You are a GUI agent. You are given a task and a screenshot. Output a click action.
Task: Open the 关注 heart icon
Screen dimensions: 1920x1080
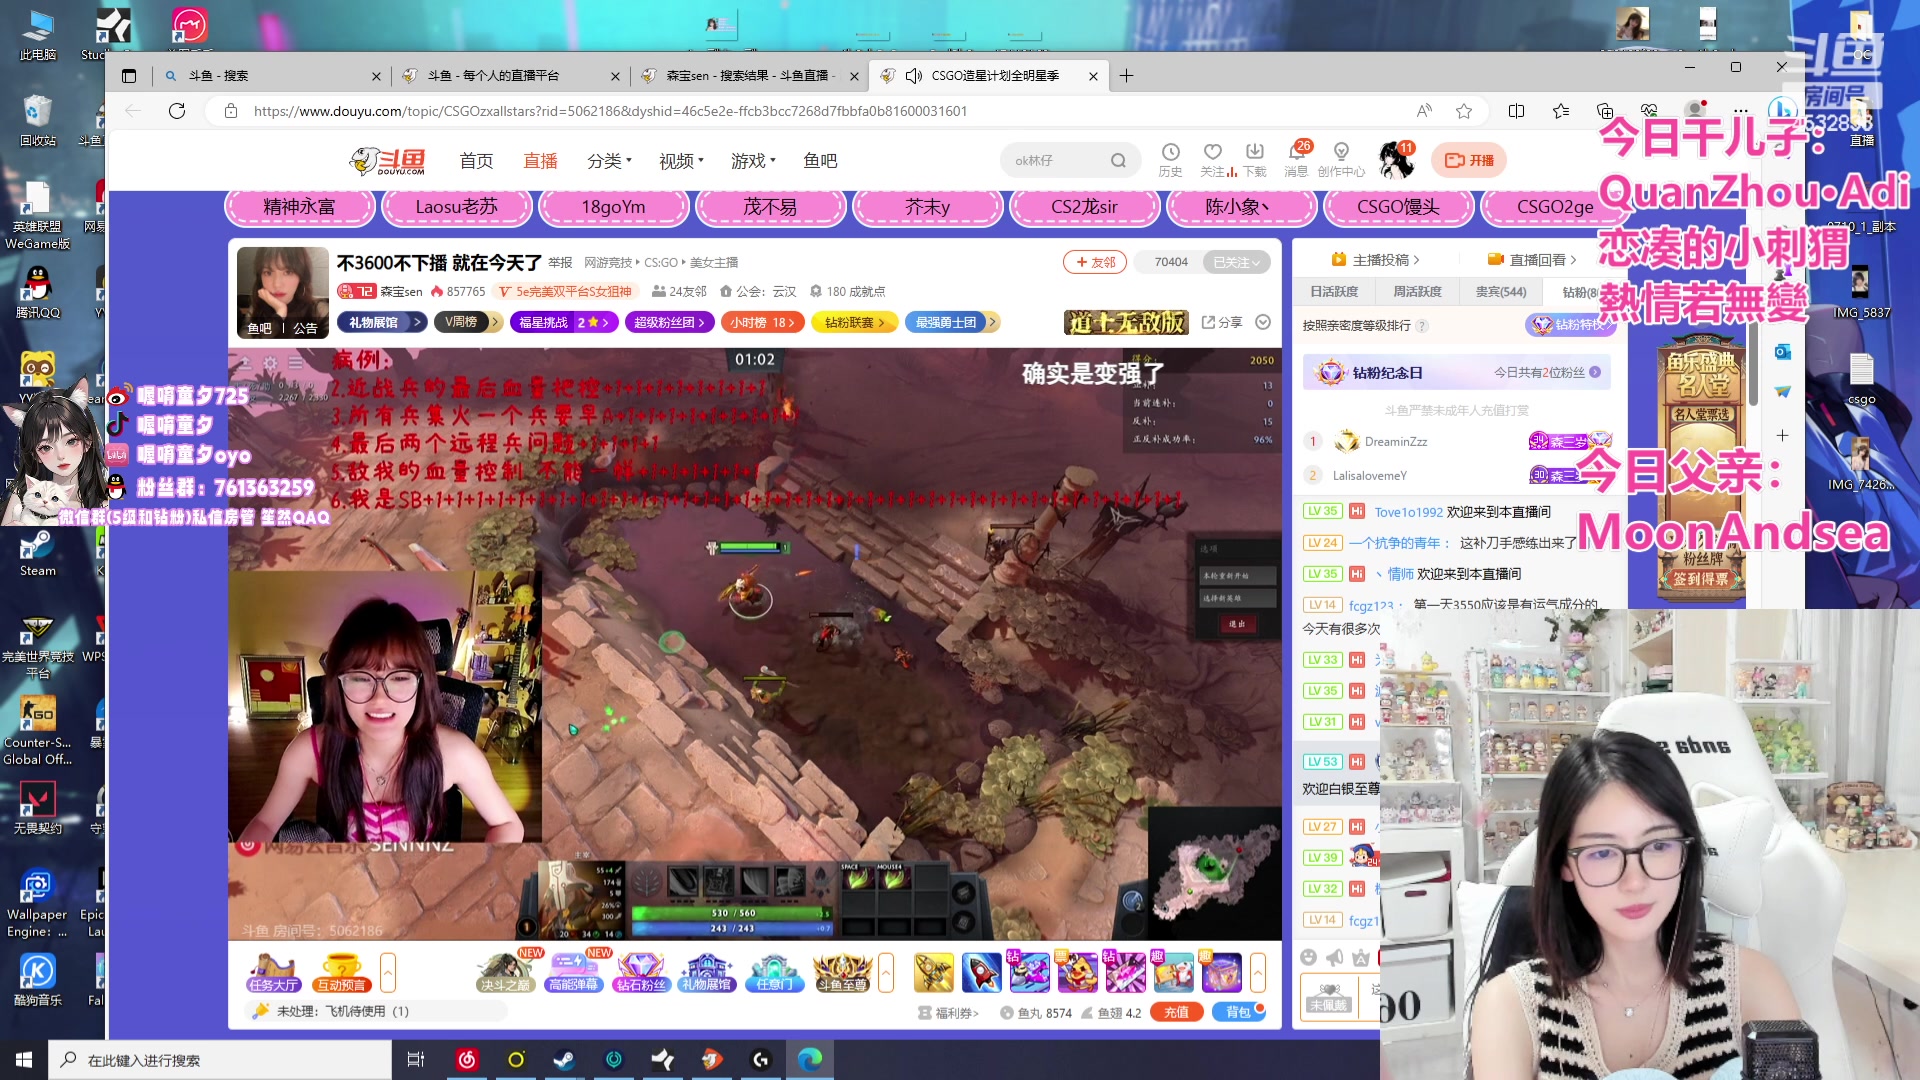pyautogui.click(x=1213, y=158)
